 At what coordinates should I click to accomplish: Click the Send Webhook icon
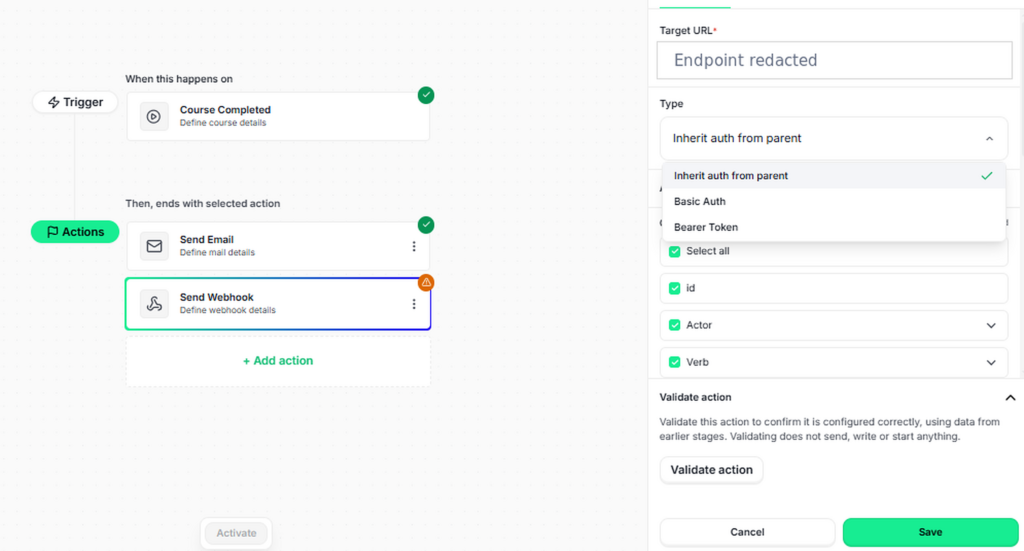(154, 304)
